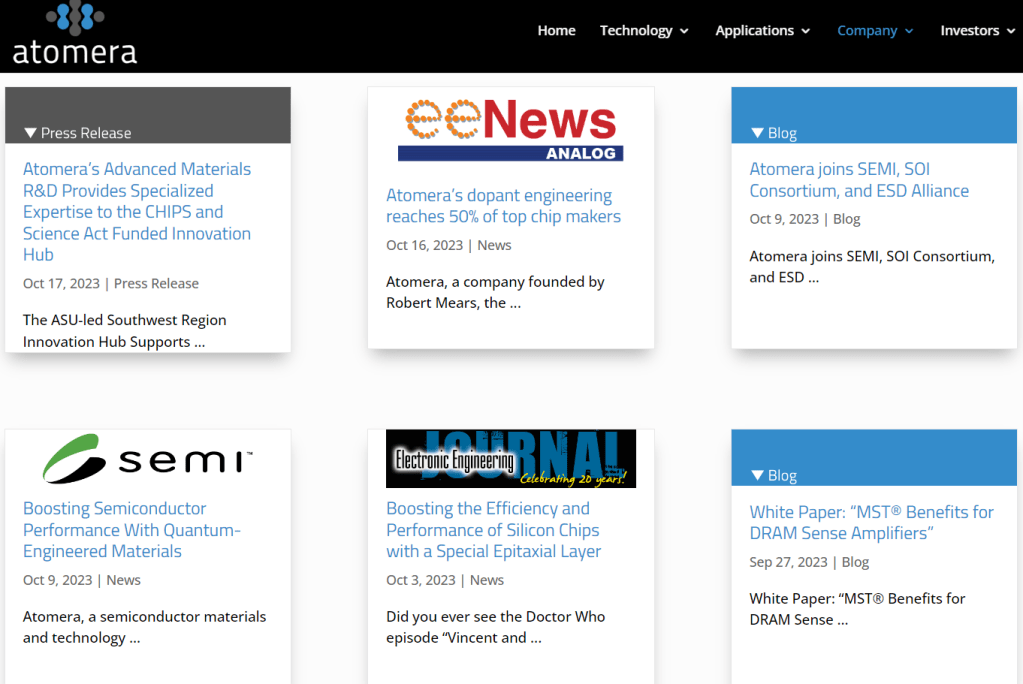The width and height of the screenshot is (1023, 684).
Task: Click the eeNews Analog logo image
Action: [510, 130]
